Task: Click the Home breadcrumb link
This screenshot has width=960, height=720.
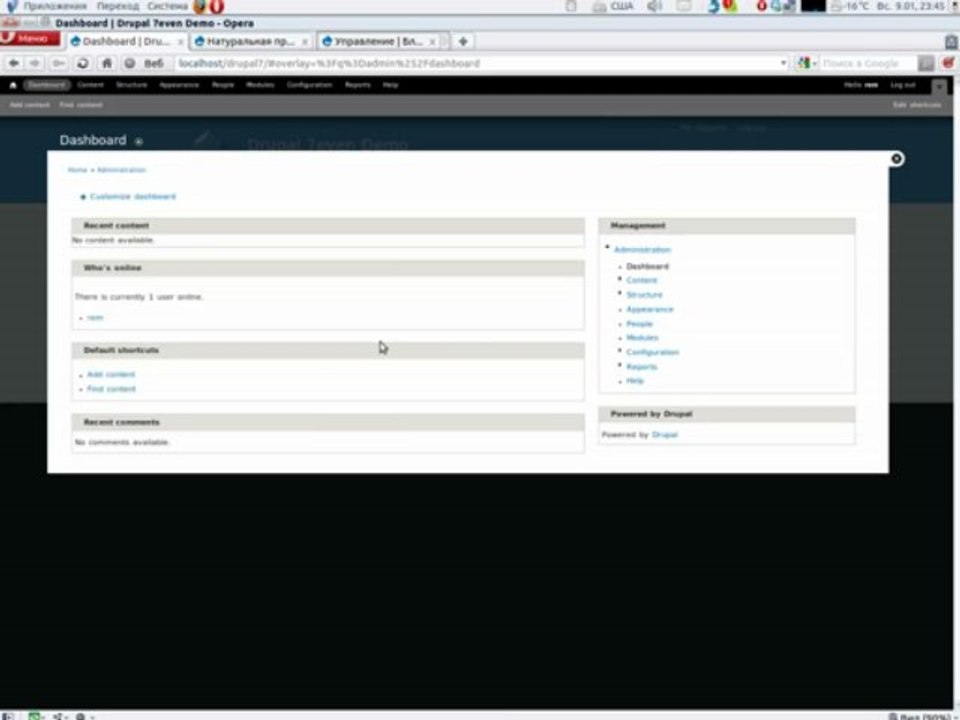Action: coord(77,170)
